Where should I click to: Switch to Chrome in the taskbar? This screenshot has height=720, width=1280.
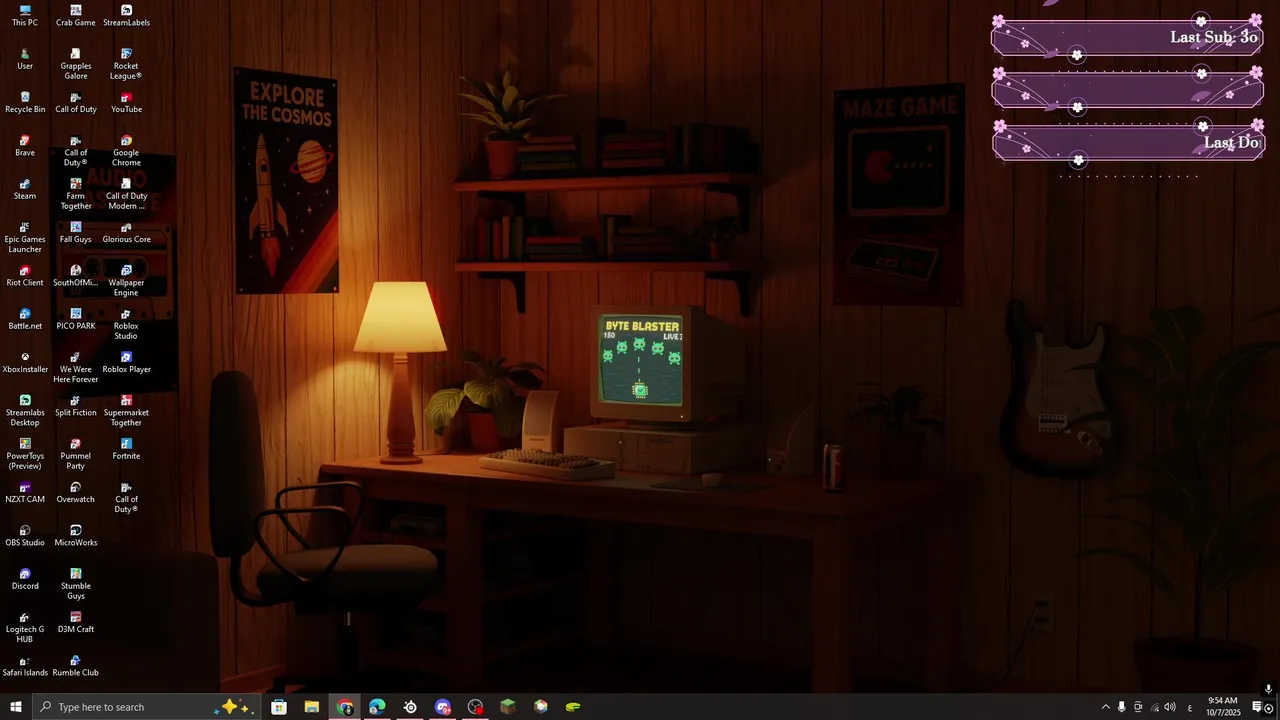click(x=345, y=707)
